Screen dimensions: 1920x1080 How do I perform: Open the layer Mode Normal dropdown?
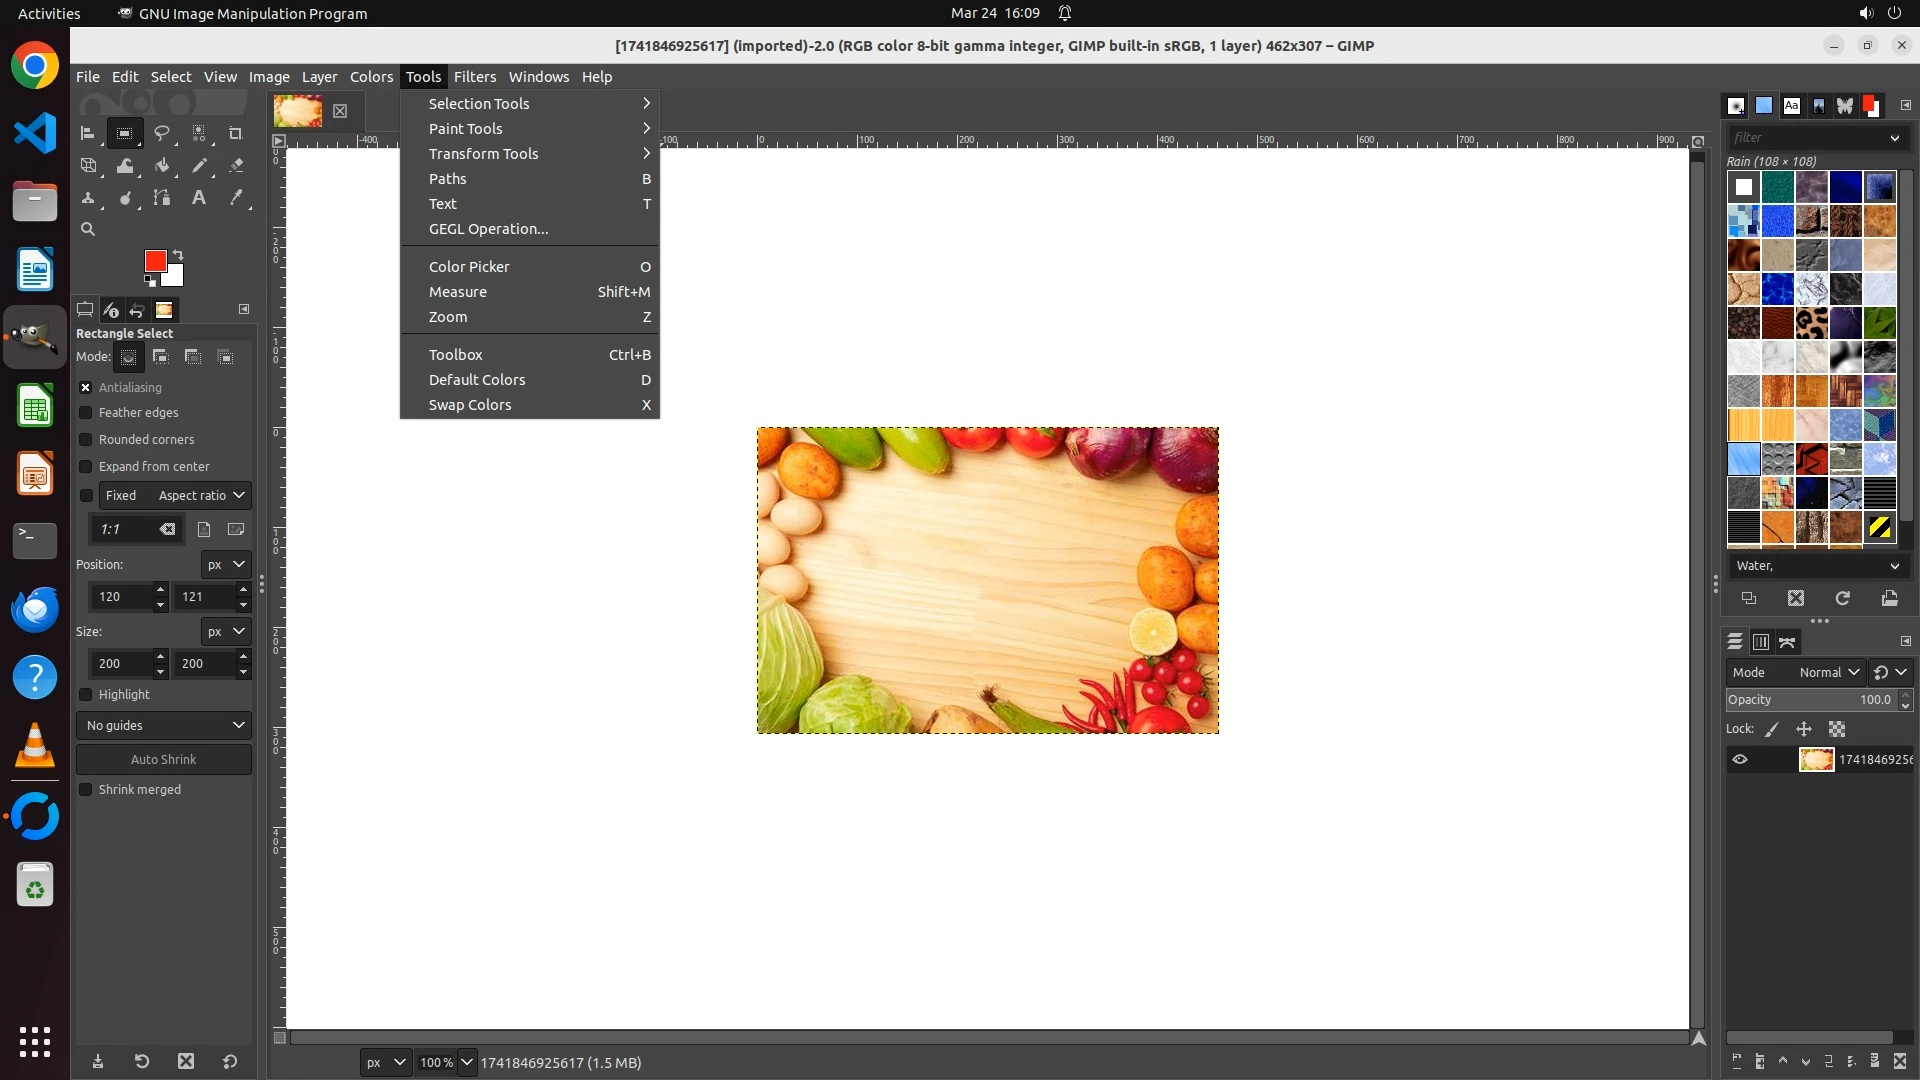[1828, 673]
